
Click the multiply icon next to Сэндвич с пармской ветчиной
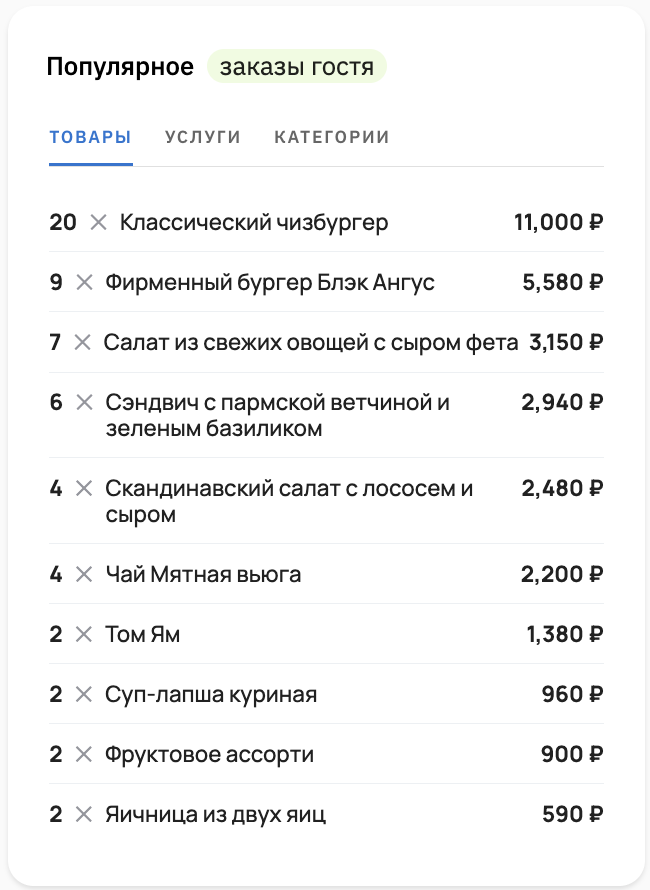point(84,402)
